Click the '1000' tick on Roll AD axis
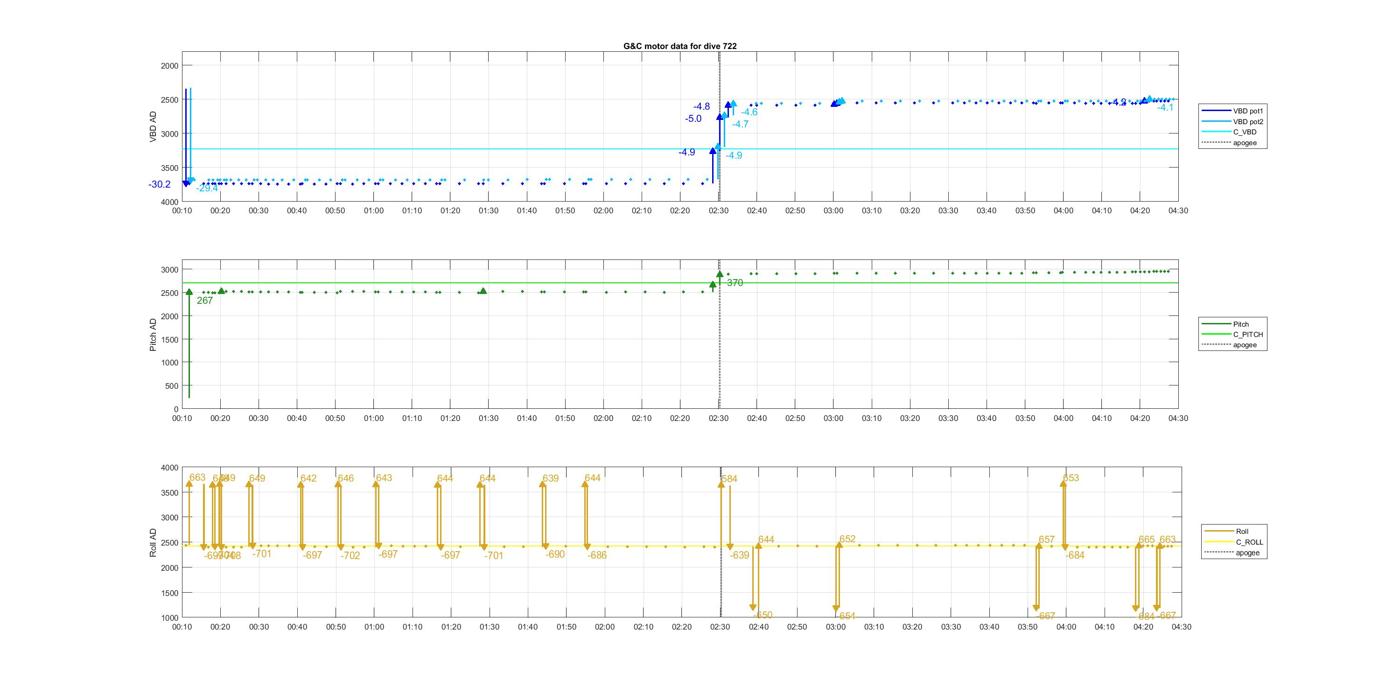Viewport: 1400px width, 693px height. [x=170, y=617]
